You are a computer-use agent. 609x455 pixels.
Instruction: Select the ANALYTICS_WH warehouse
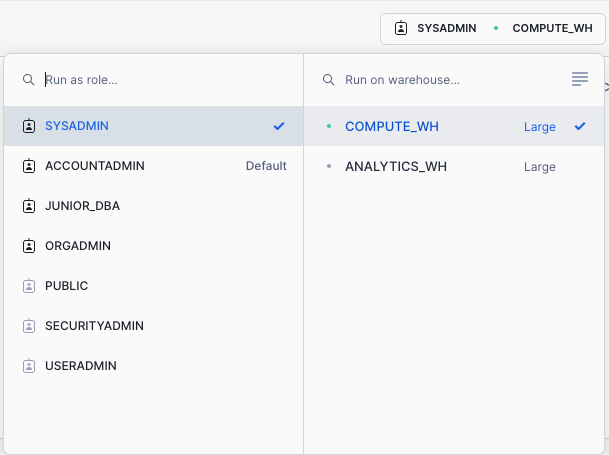point(395,166)
